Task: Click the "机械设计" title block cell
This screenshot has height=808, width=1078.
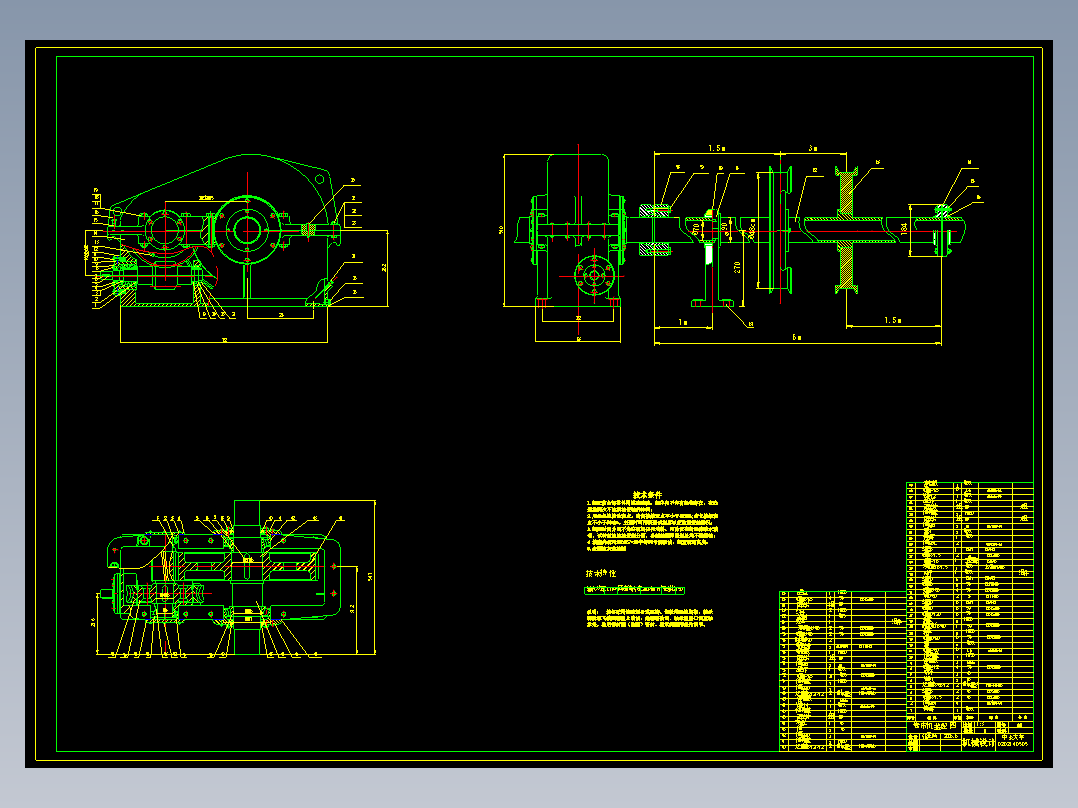Action: 978,743
